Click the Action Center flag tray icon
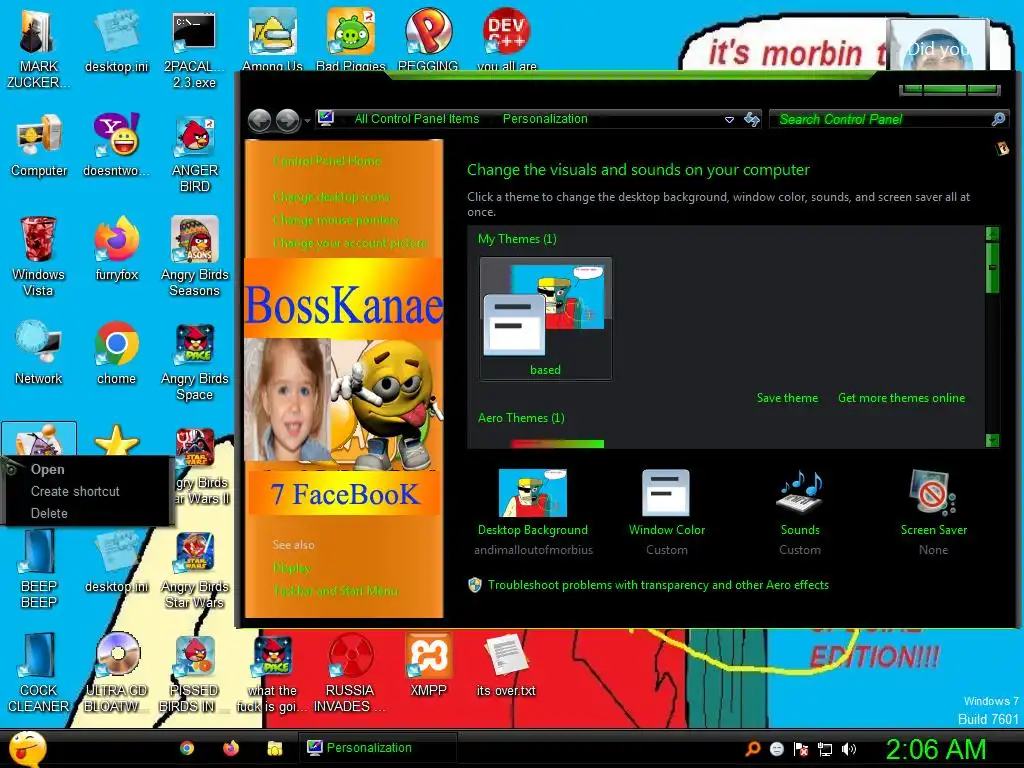Image resolution: width=1024 pixels, height=768 pixels. pyautogui.click(x=801, y=749)
